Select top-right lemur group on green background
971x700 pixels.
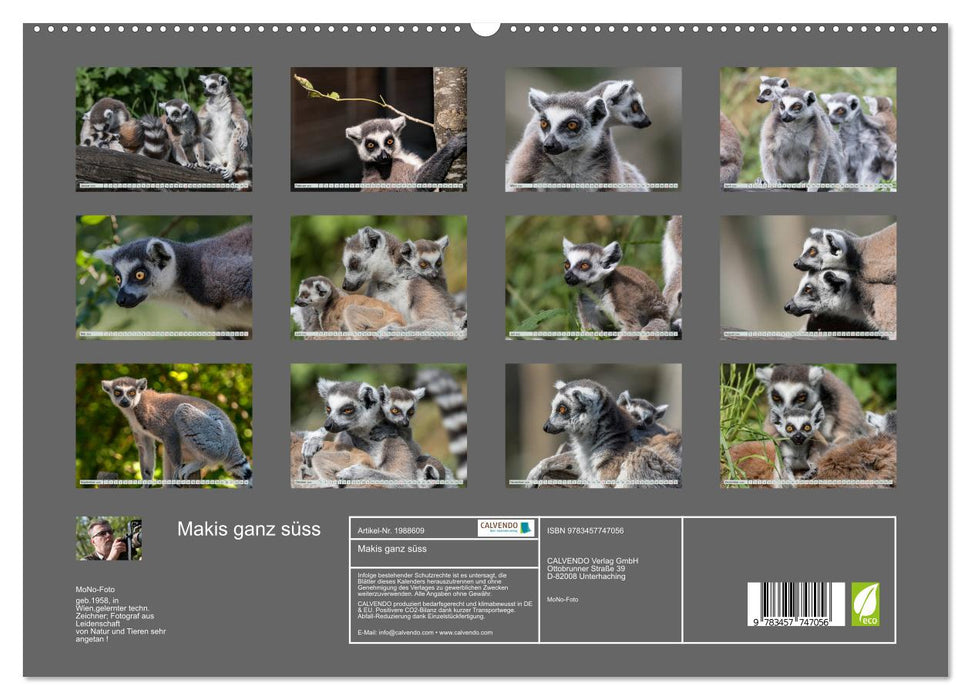click(808, 129)
